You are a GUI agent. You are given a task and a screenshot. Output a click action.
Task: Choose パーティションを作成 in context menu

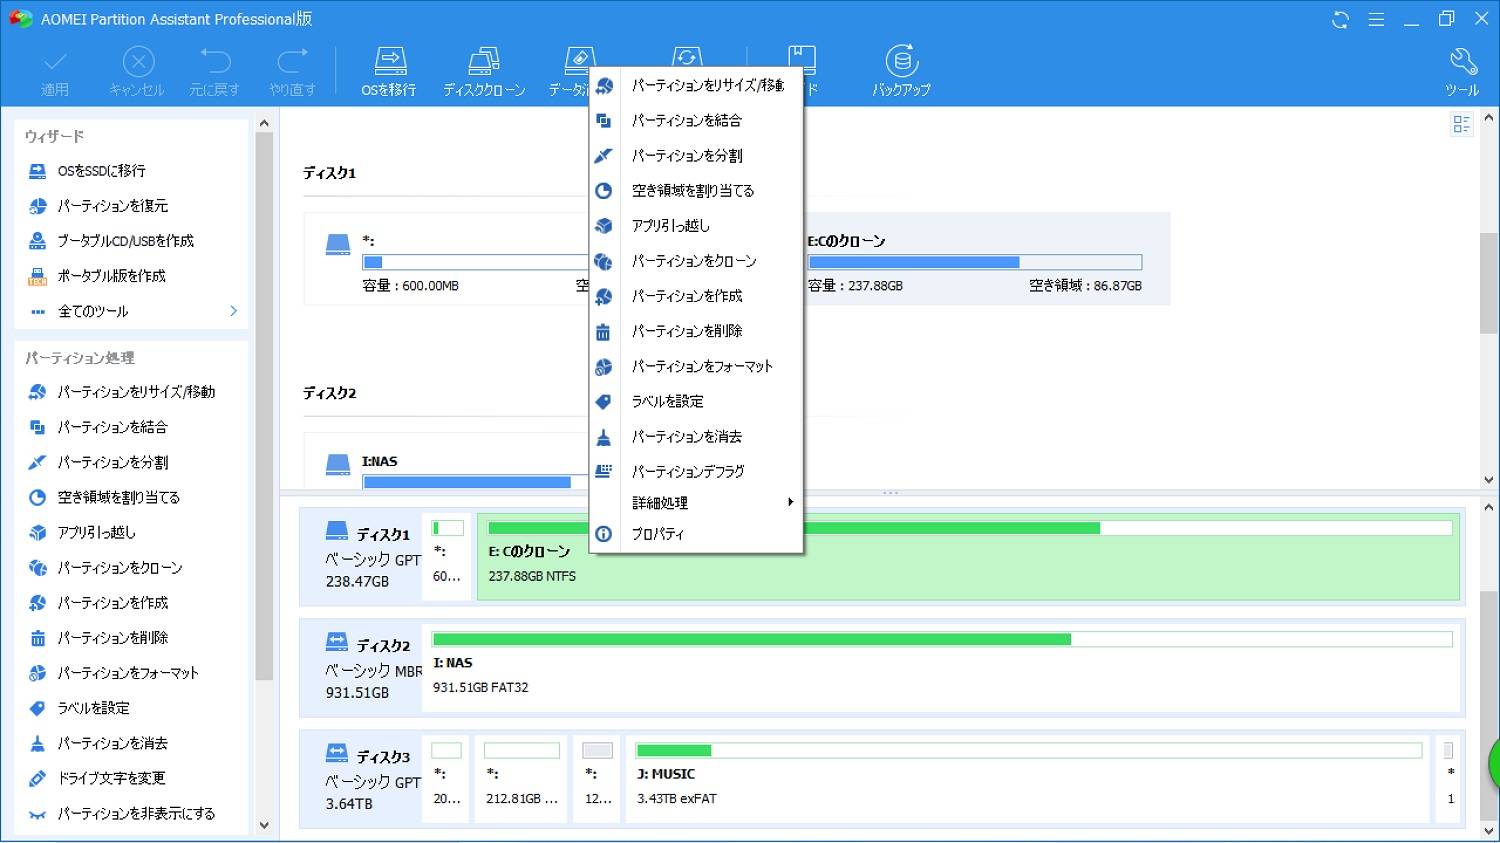tap(696, 296)
